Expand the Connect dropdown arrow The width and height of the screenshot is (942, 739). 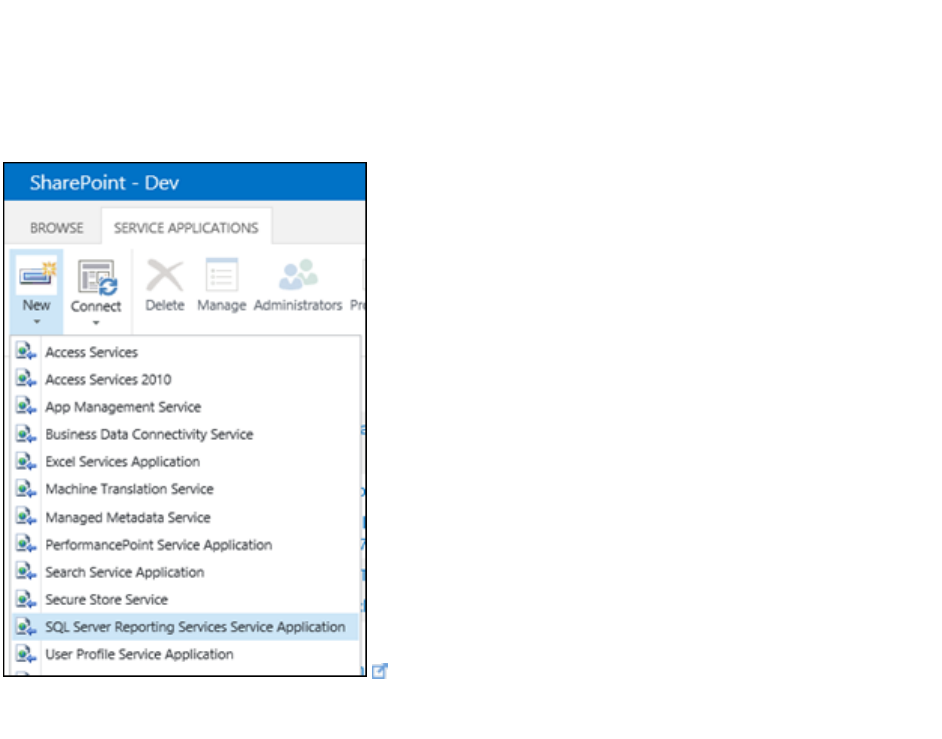click(x=96, y=323)
